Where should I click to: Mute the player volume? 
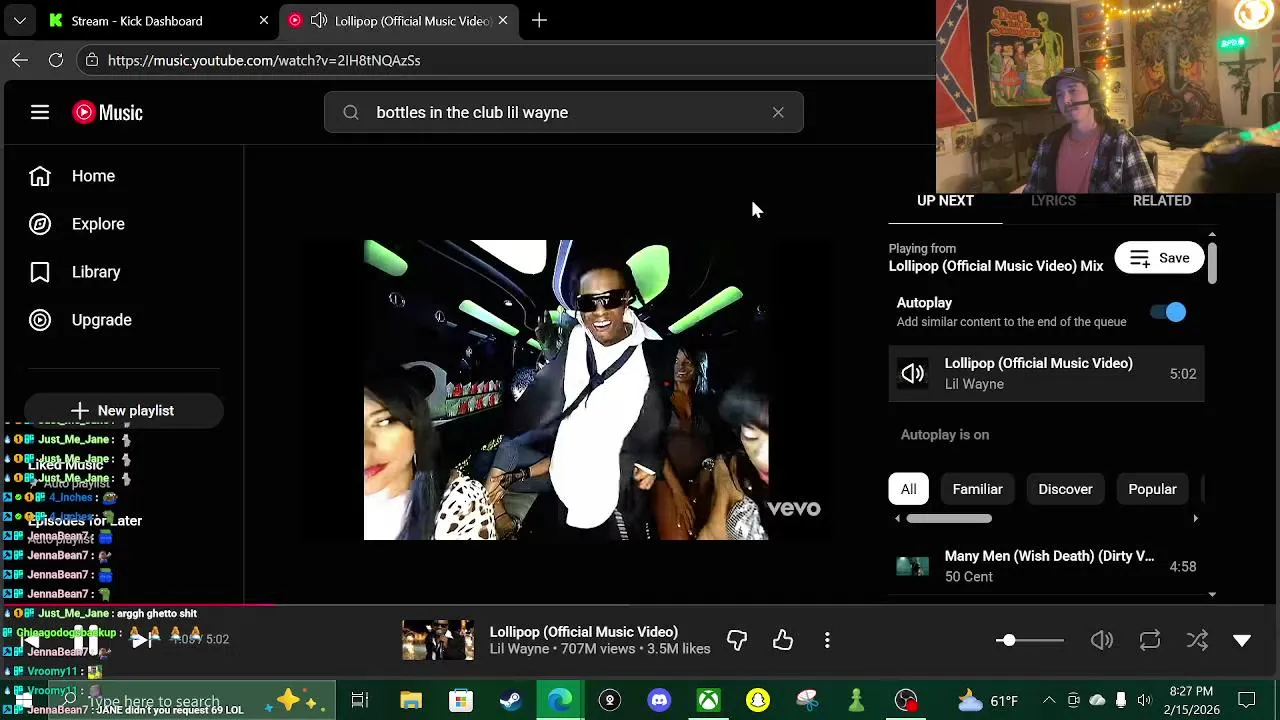1102,640
